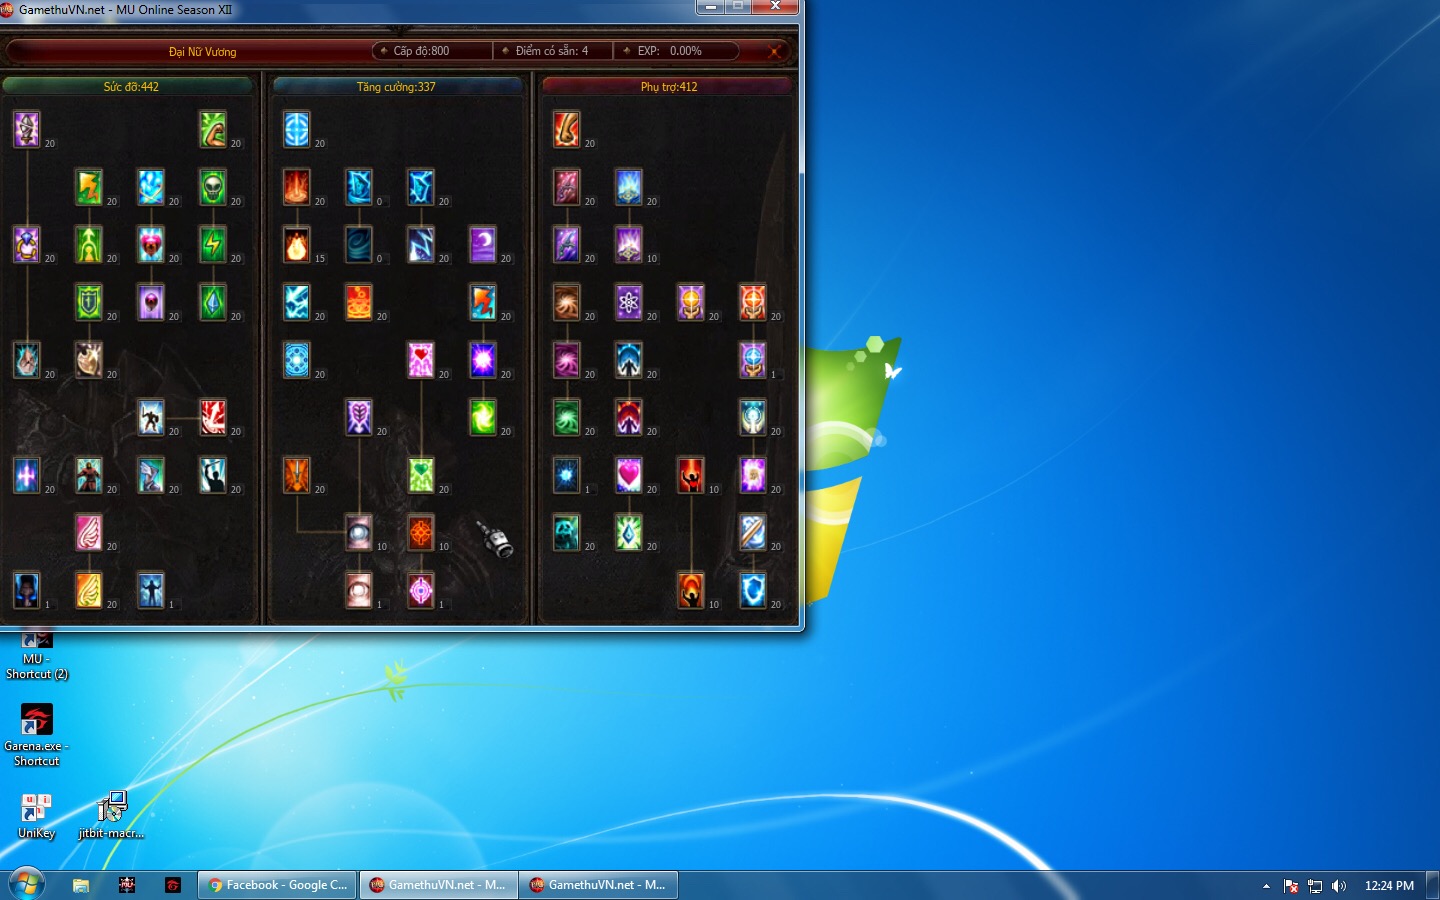Select the green swirl skill in Phụ trợ

tap(567, 417)
